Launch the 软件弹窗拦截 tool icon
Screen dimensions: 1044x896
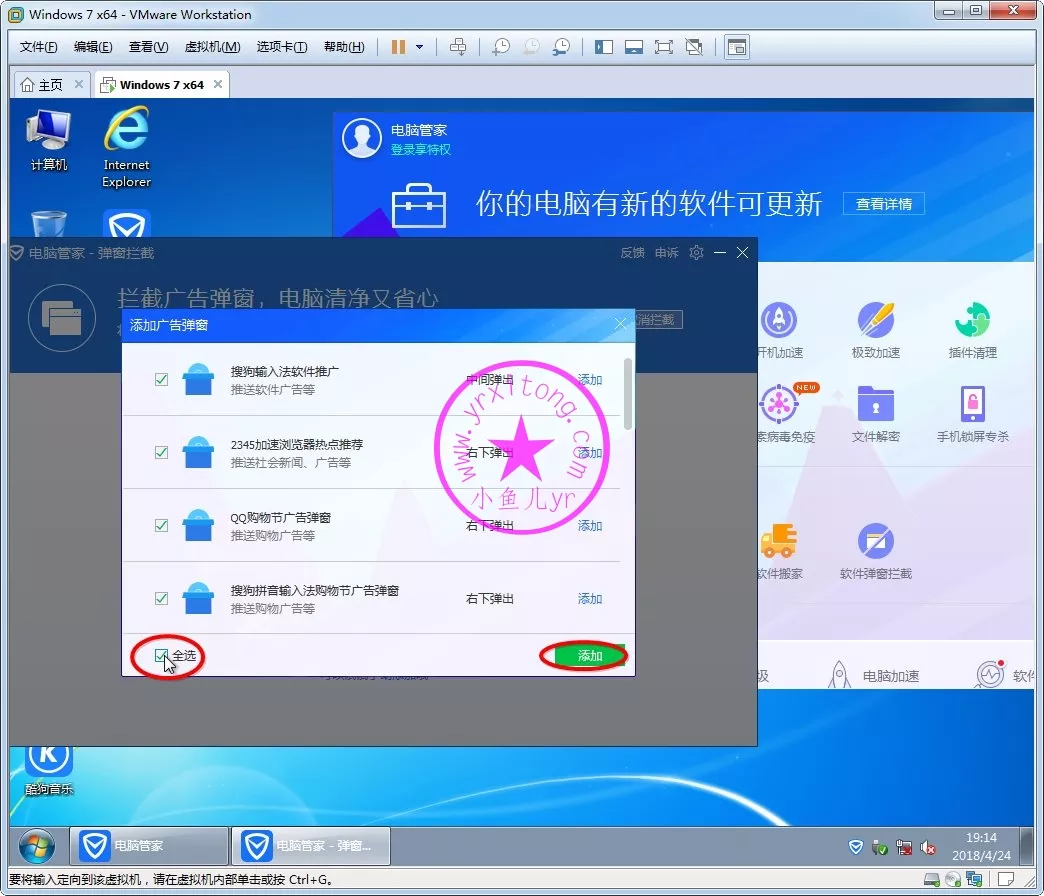pyautogui.click(x=876, y=543)
